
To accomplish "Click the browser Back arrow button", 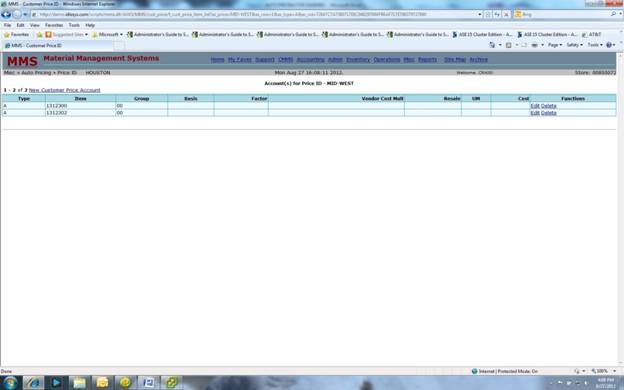I will (6, 14).
